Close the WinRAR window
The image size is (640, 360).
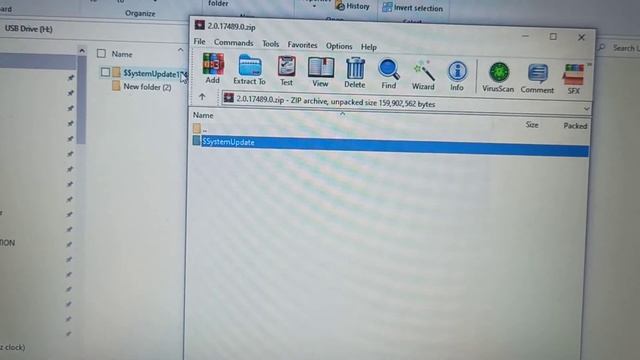(x=582, y=37)
